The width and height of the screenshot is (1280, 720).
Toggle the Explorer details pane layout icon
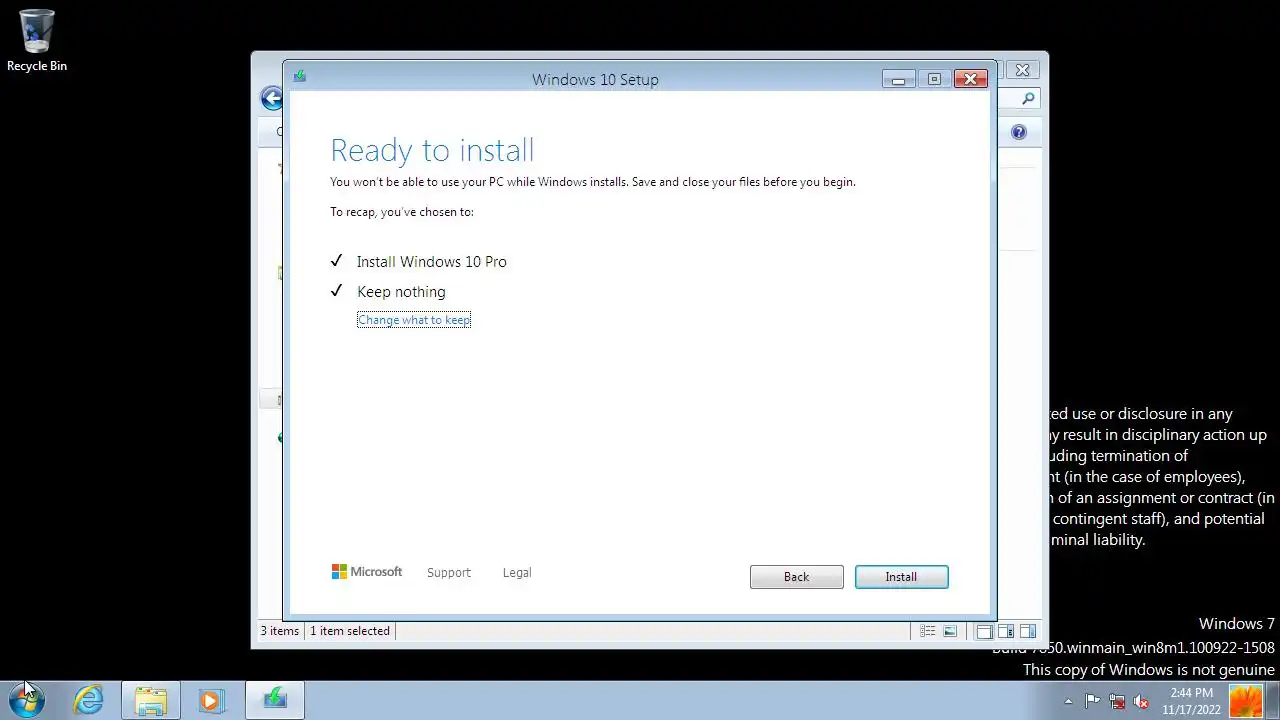[1006, 632]
